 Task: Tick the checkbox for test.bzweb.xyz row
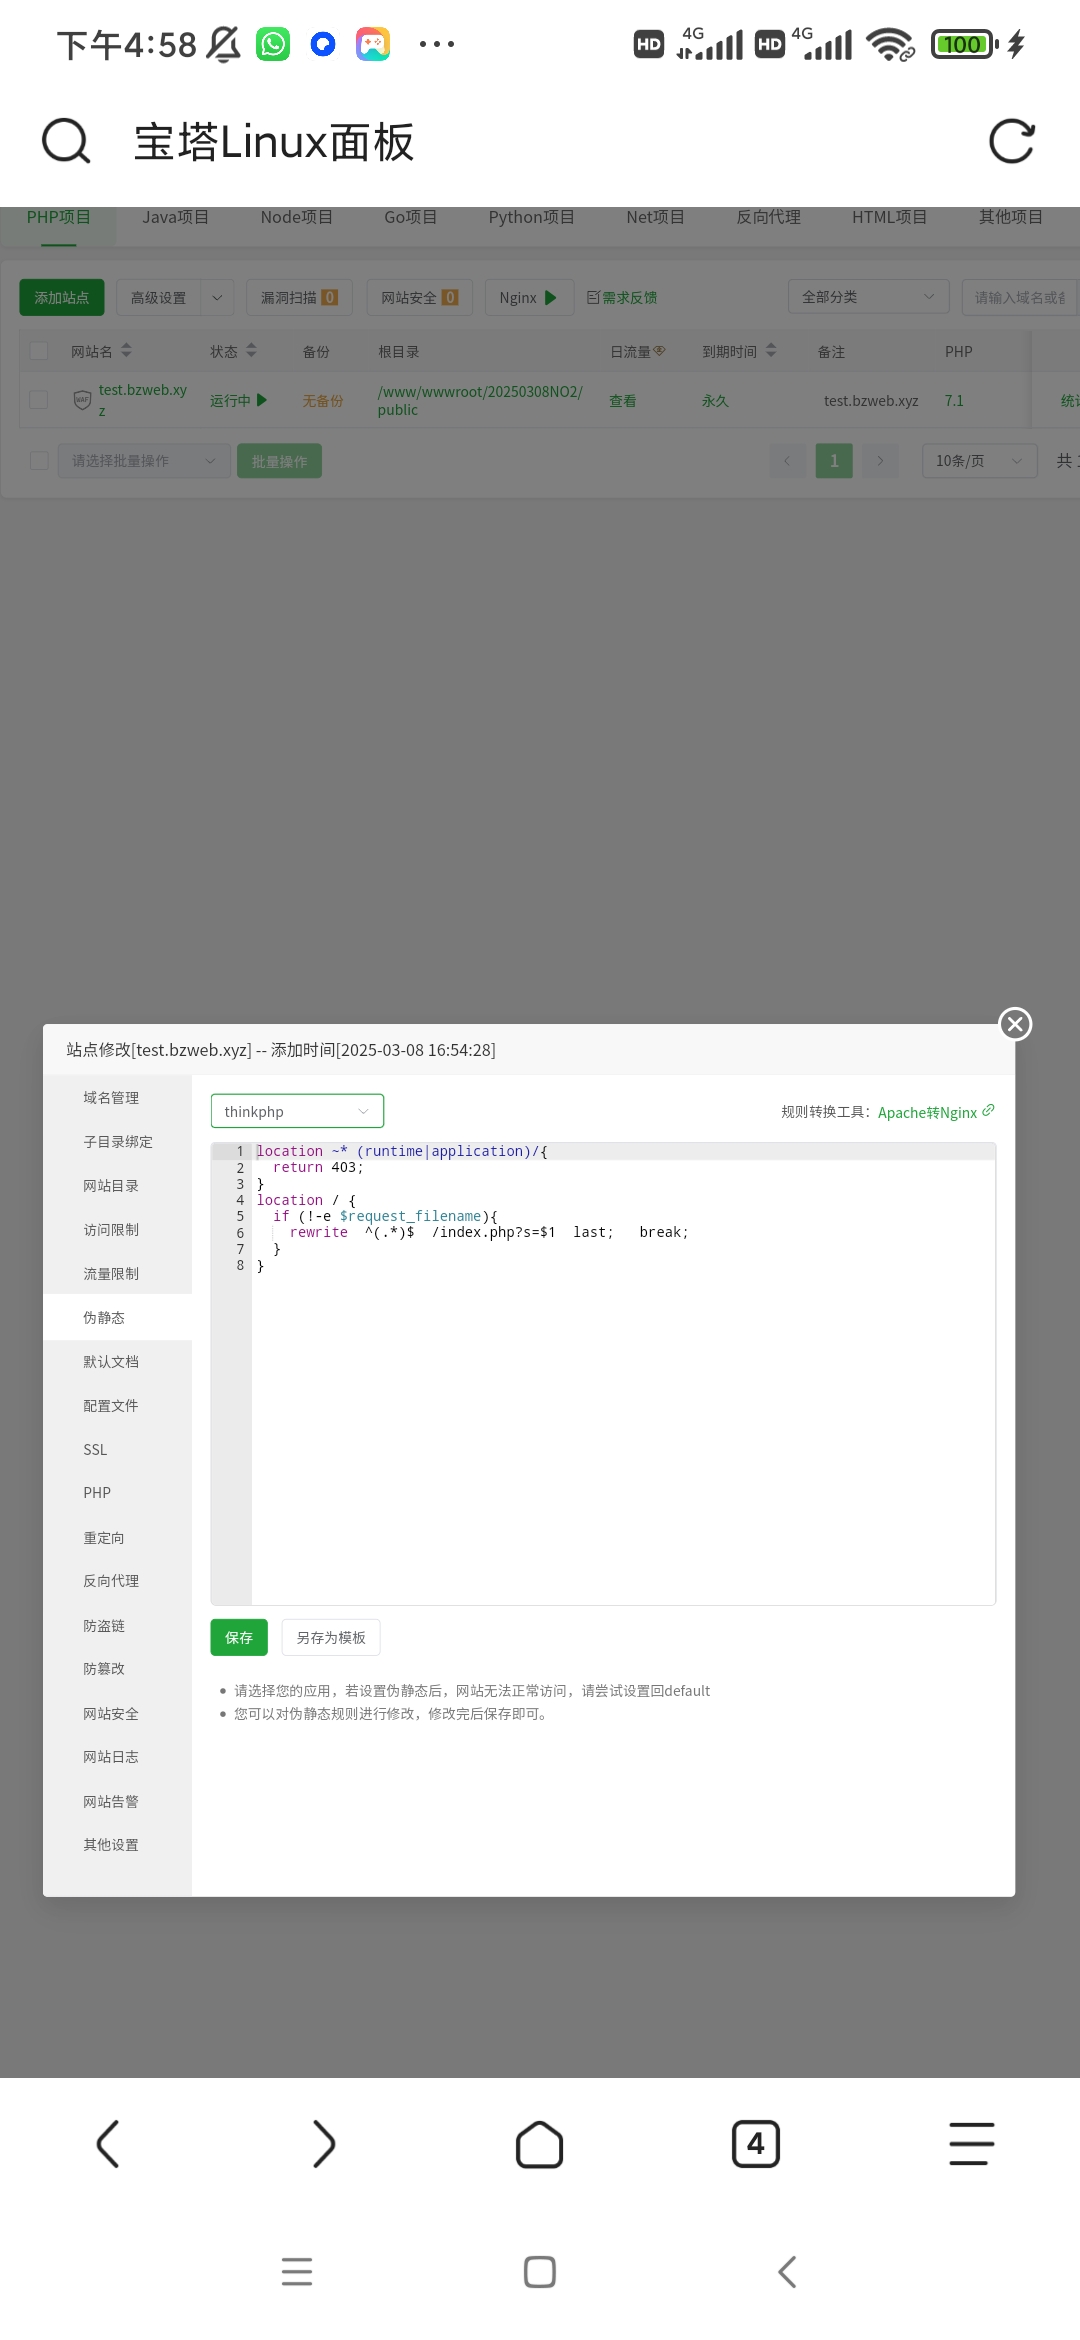39,400
